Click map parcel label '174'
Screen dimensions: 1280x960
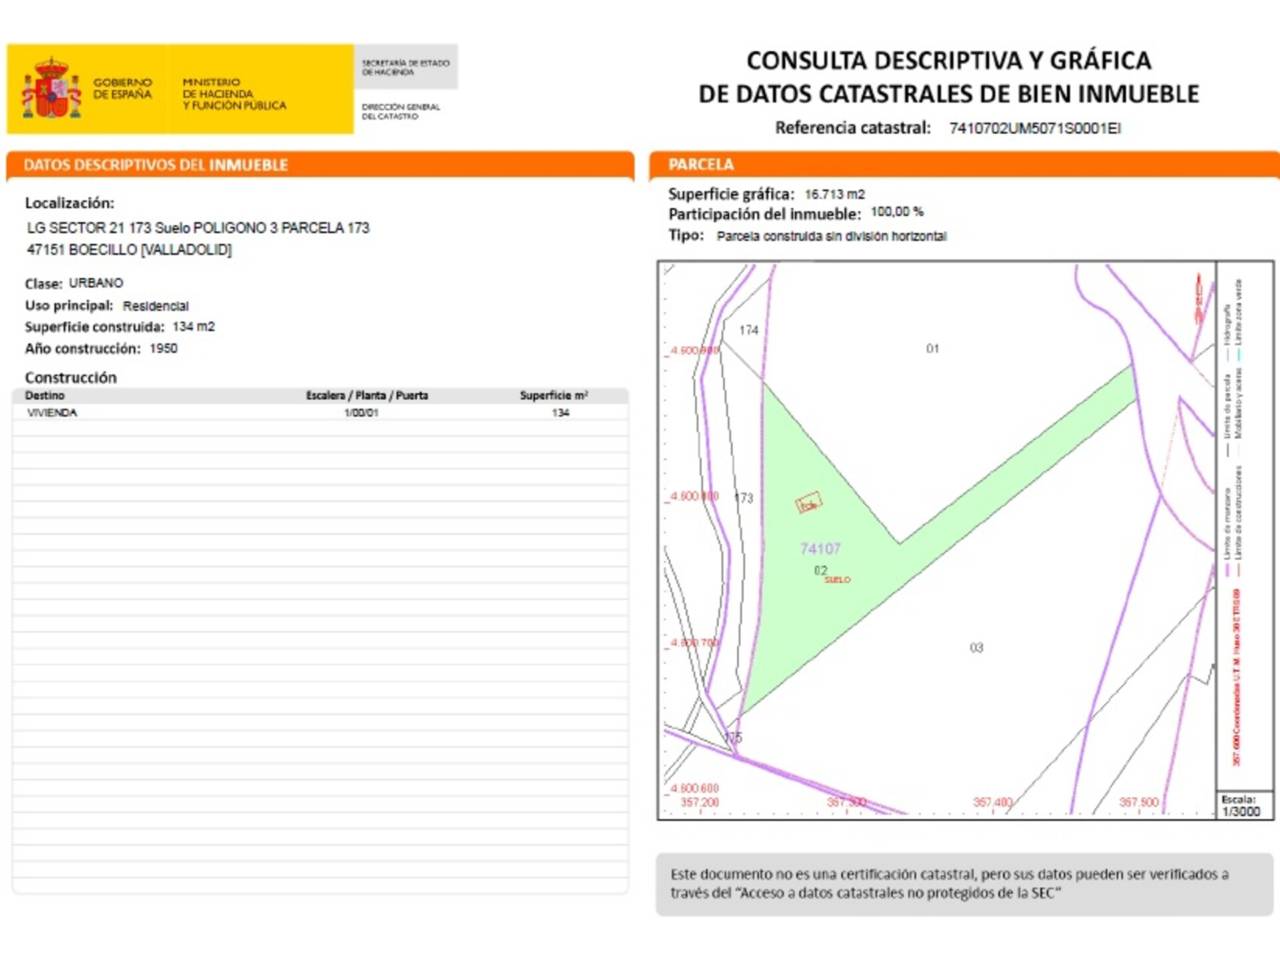point(749,330)
